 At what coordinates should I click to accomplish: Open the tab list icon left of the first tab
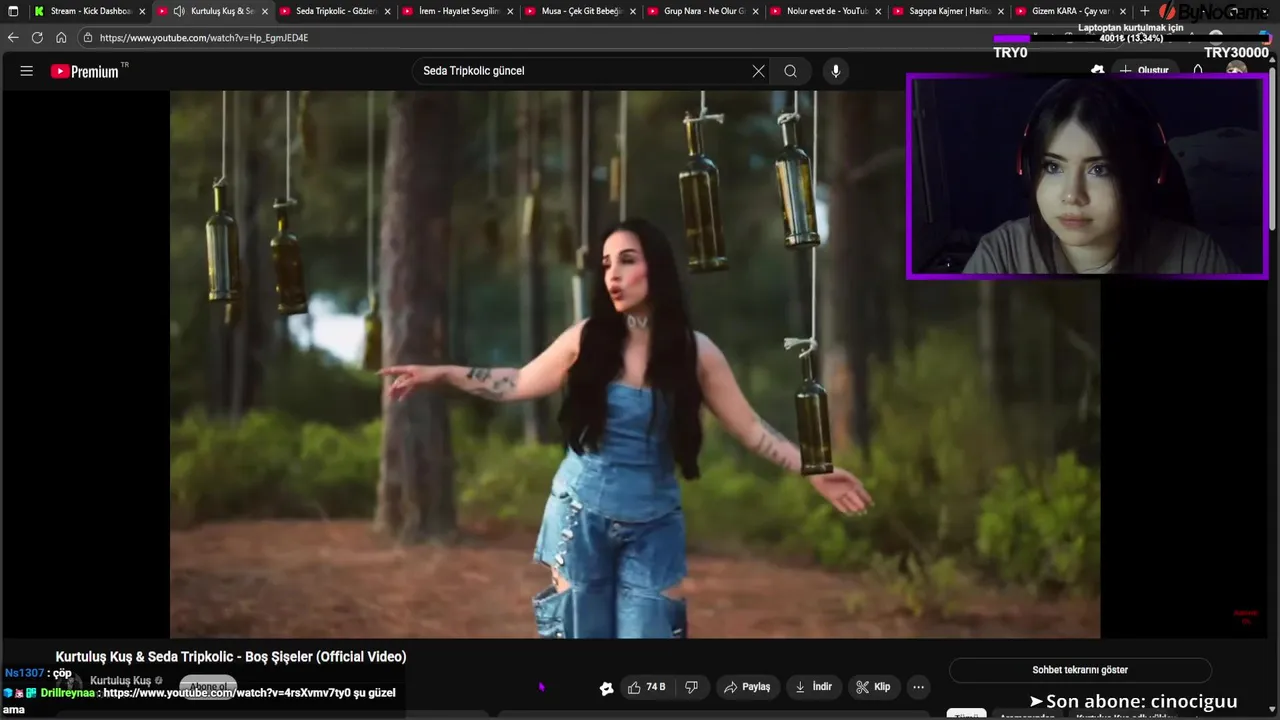point(13,11)
